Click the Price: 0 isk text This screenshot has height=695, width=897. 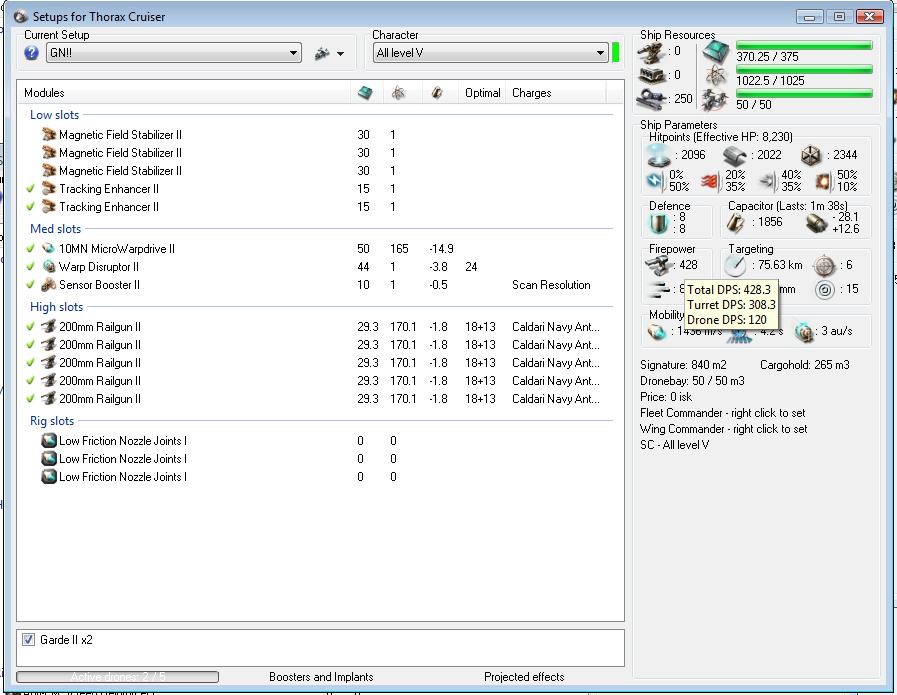[x=666, y=397]
